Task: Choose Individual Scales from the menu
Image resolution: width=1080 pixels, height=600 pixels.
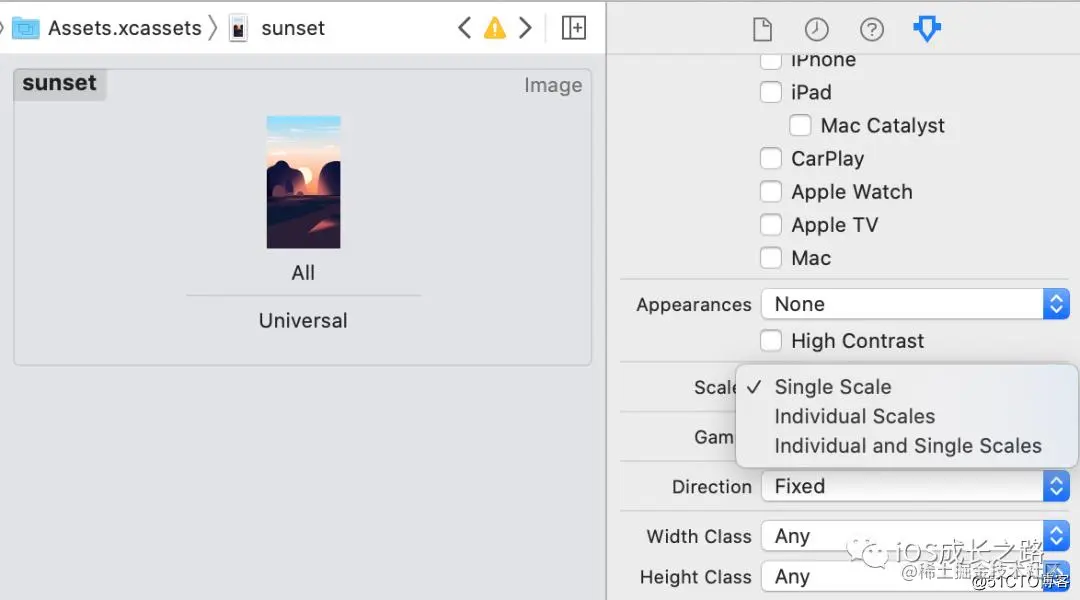Action: point(854,417)
